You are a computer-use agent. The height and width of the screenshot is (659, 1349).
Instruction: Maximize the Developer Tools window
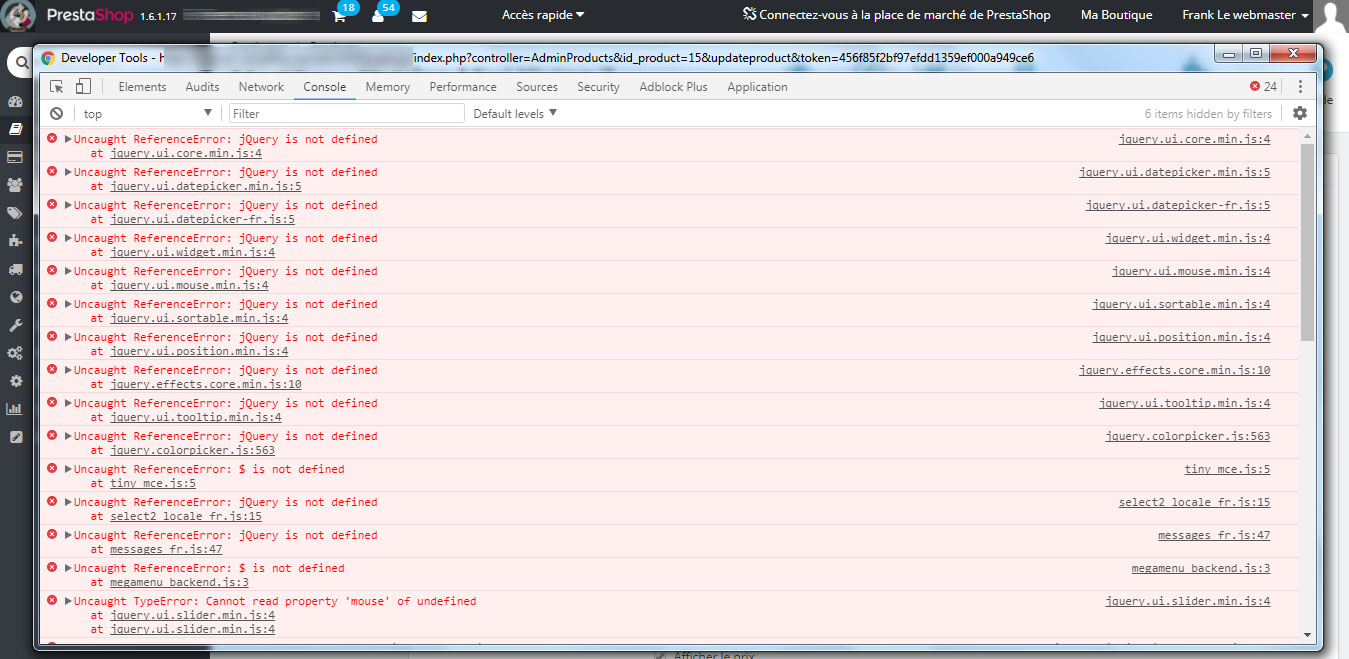[1256, 54]
